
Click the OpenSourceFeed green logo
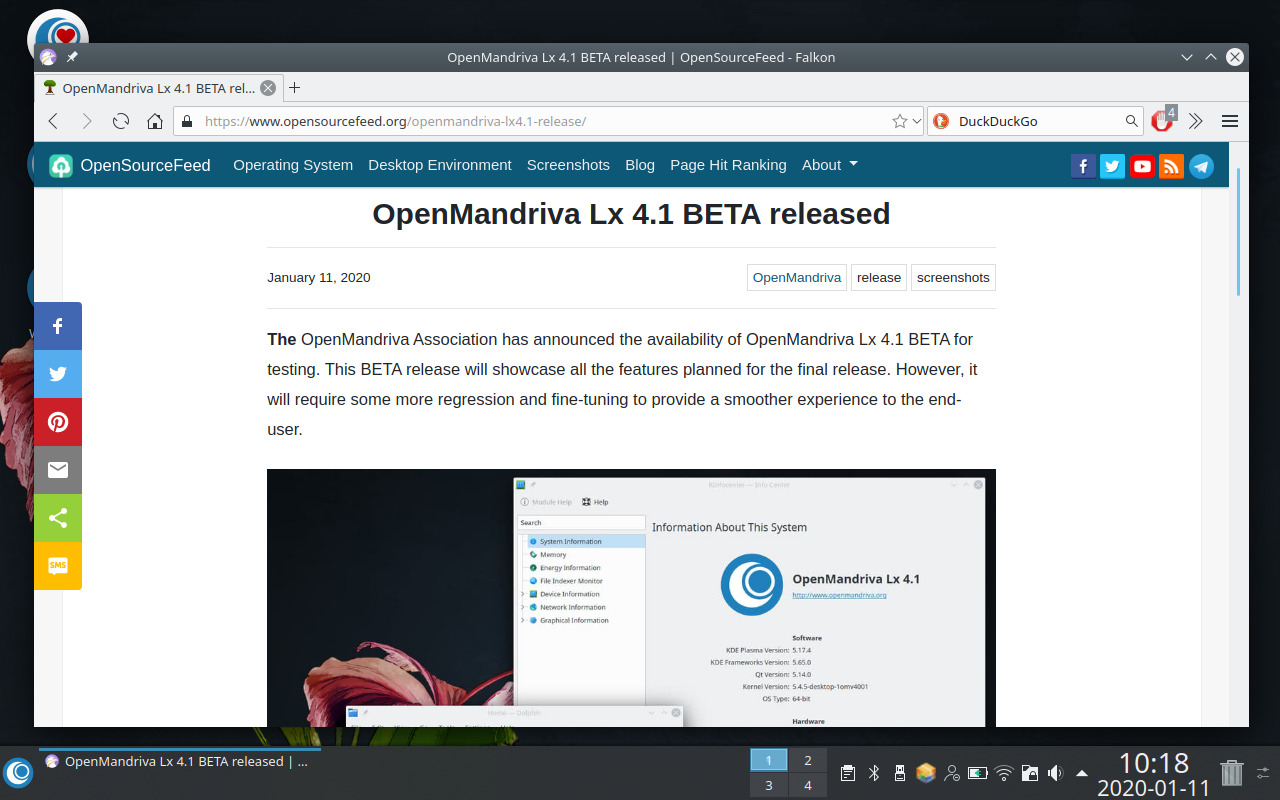point(60,165)
